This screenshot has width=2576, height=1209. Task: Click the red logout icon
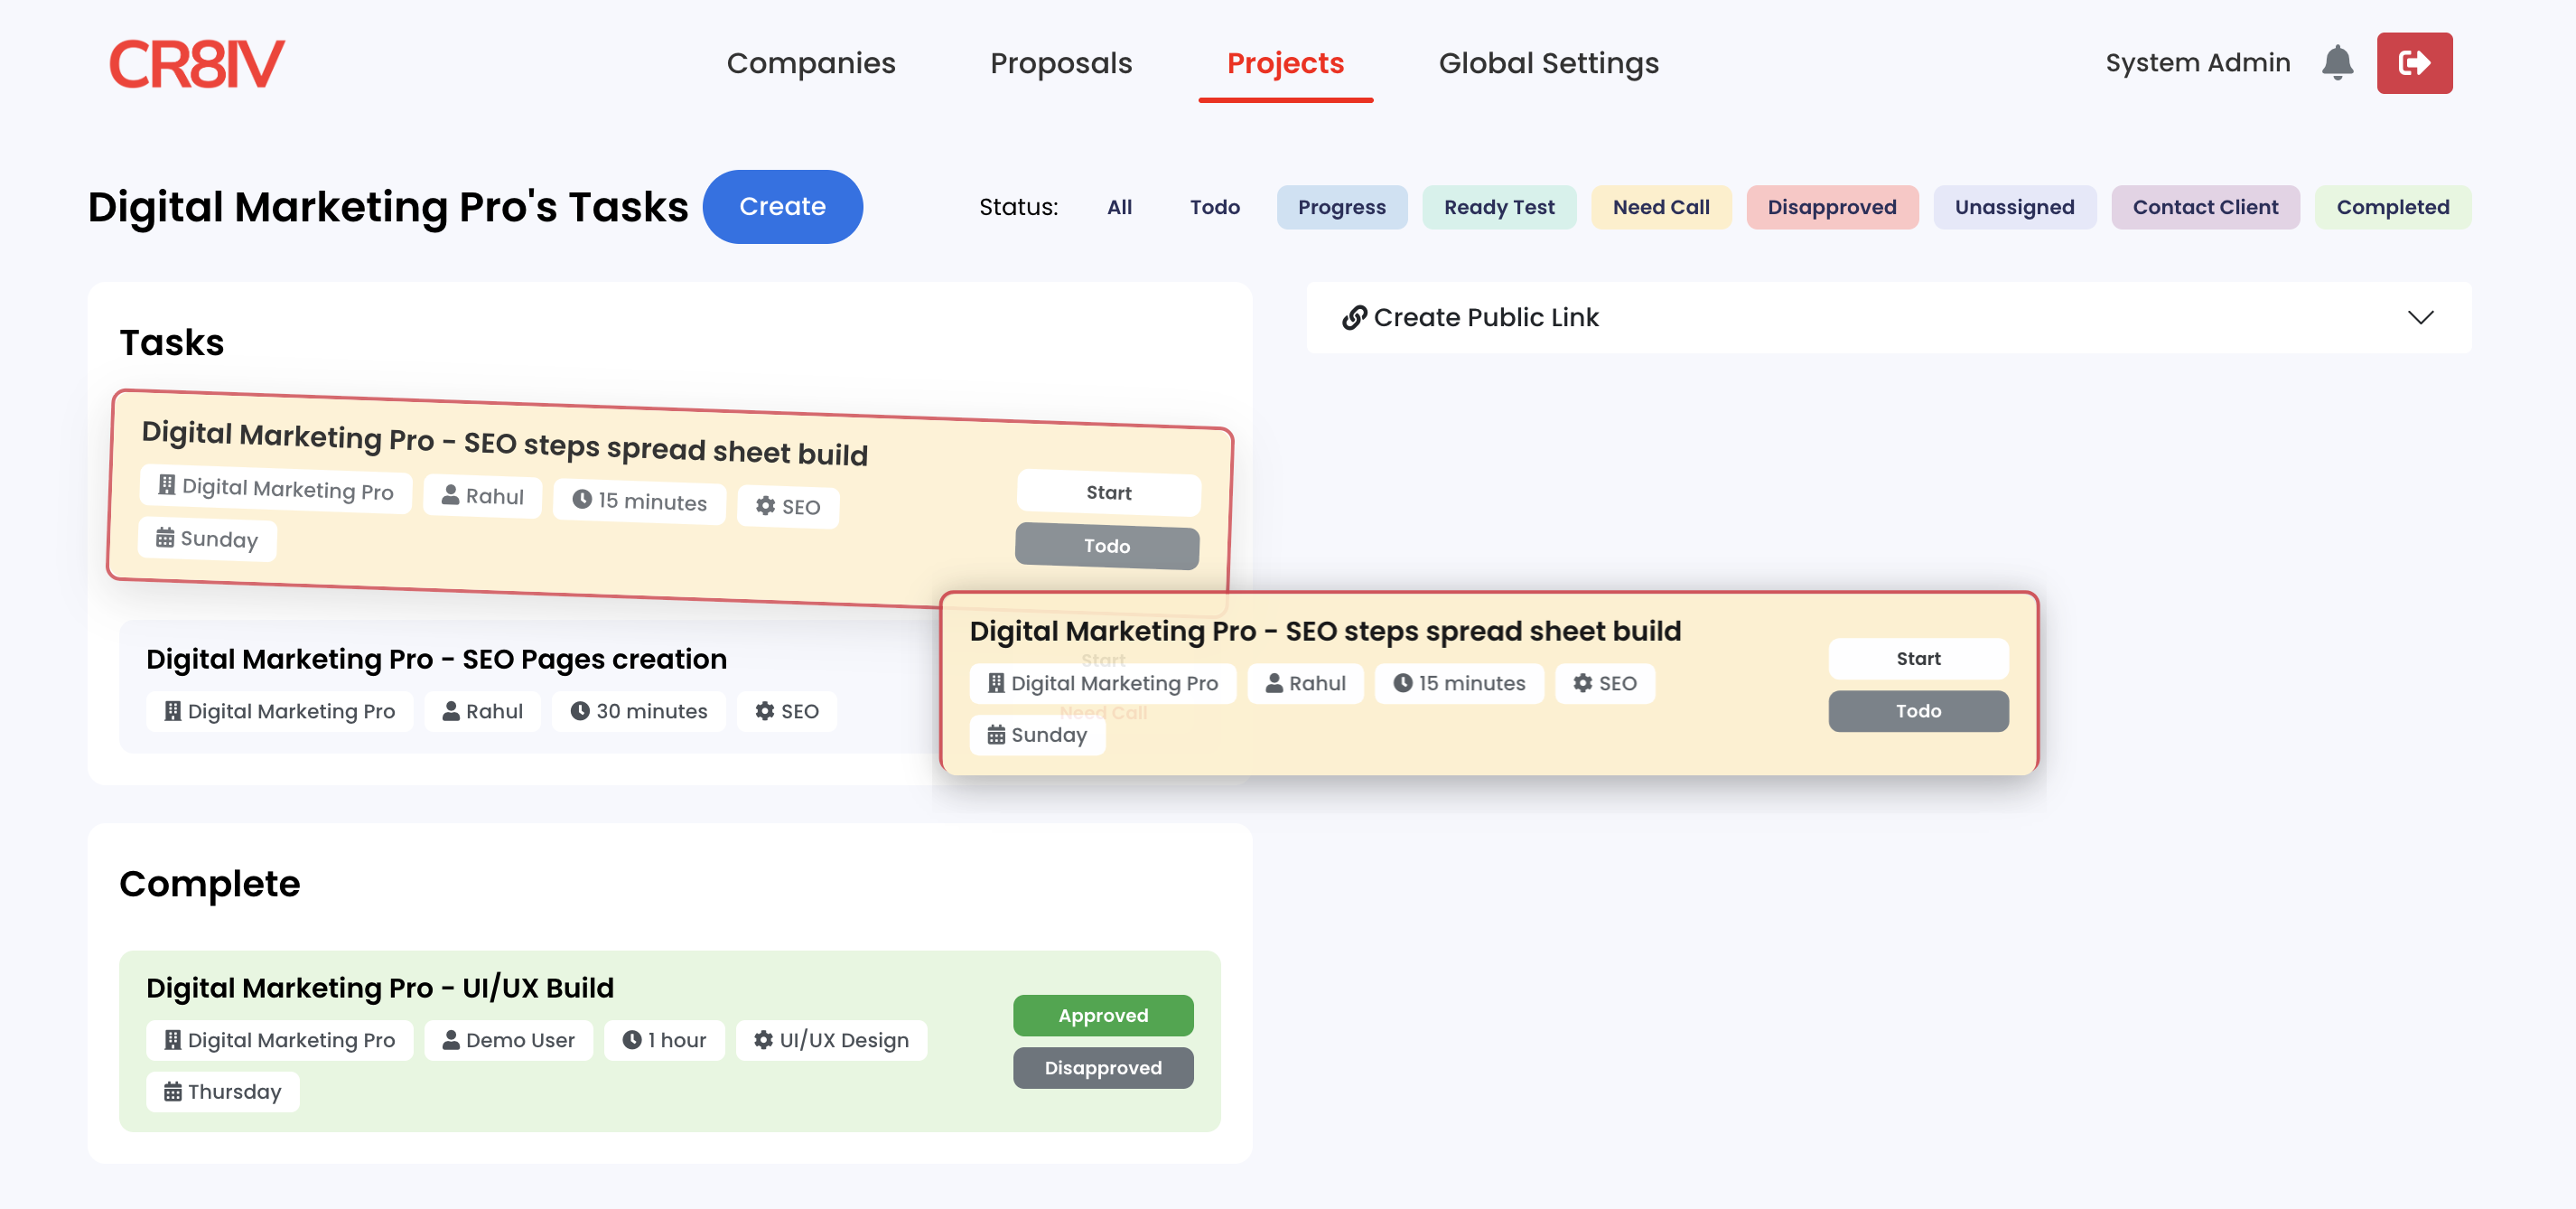point(2414,62)
